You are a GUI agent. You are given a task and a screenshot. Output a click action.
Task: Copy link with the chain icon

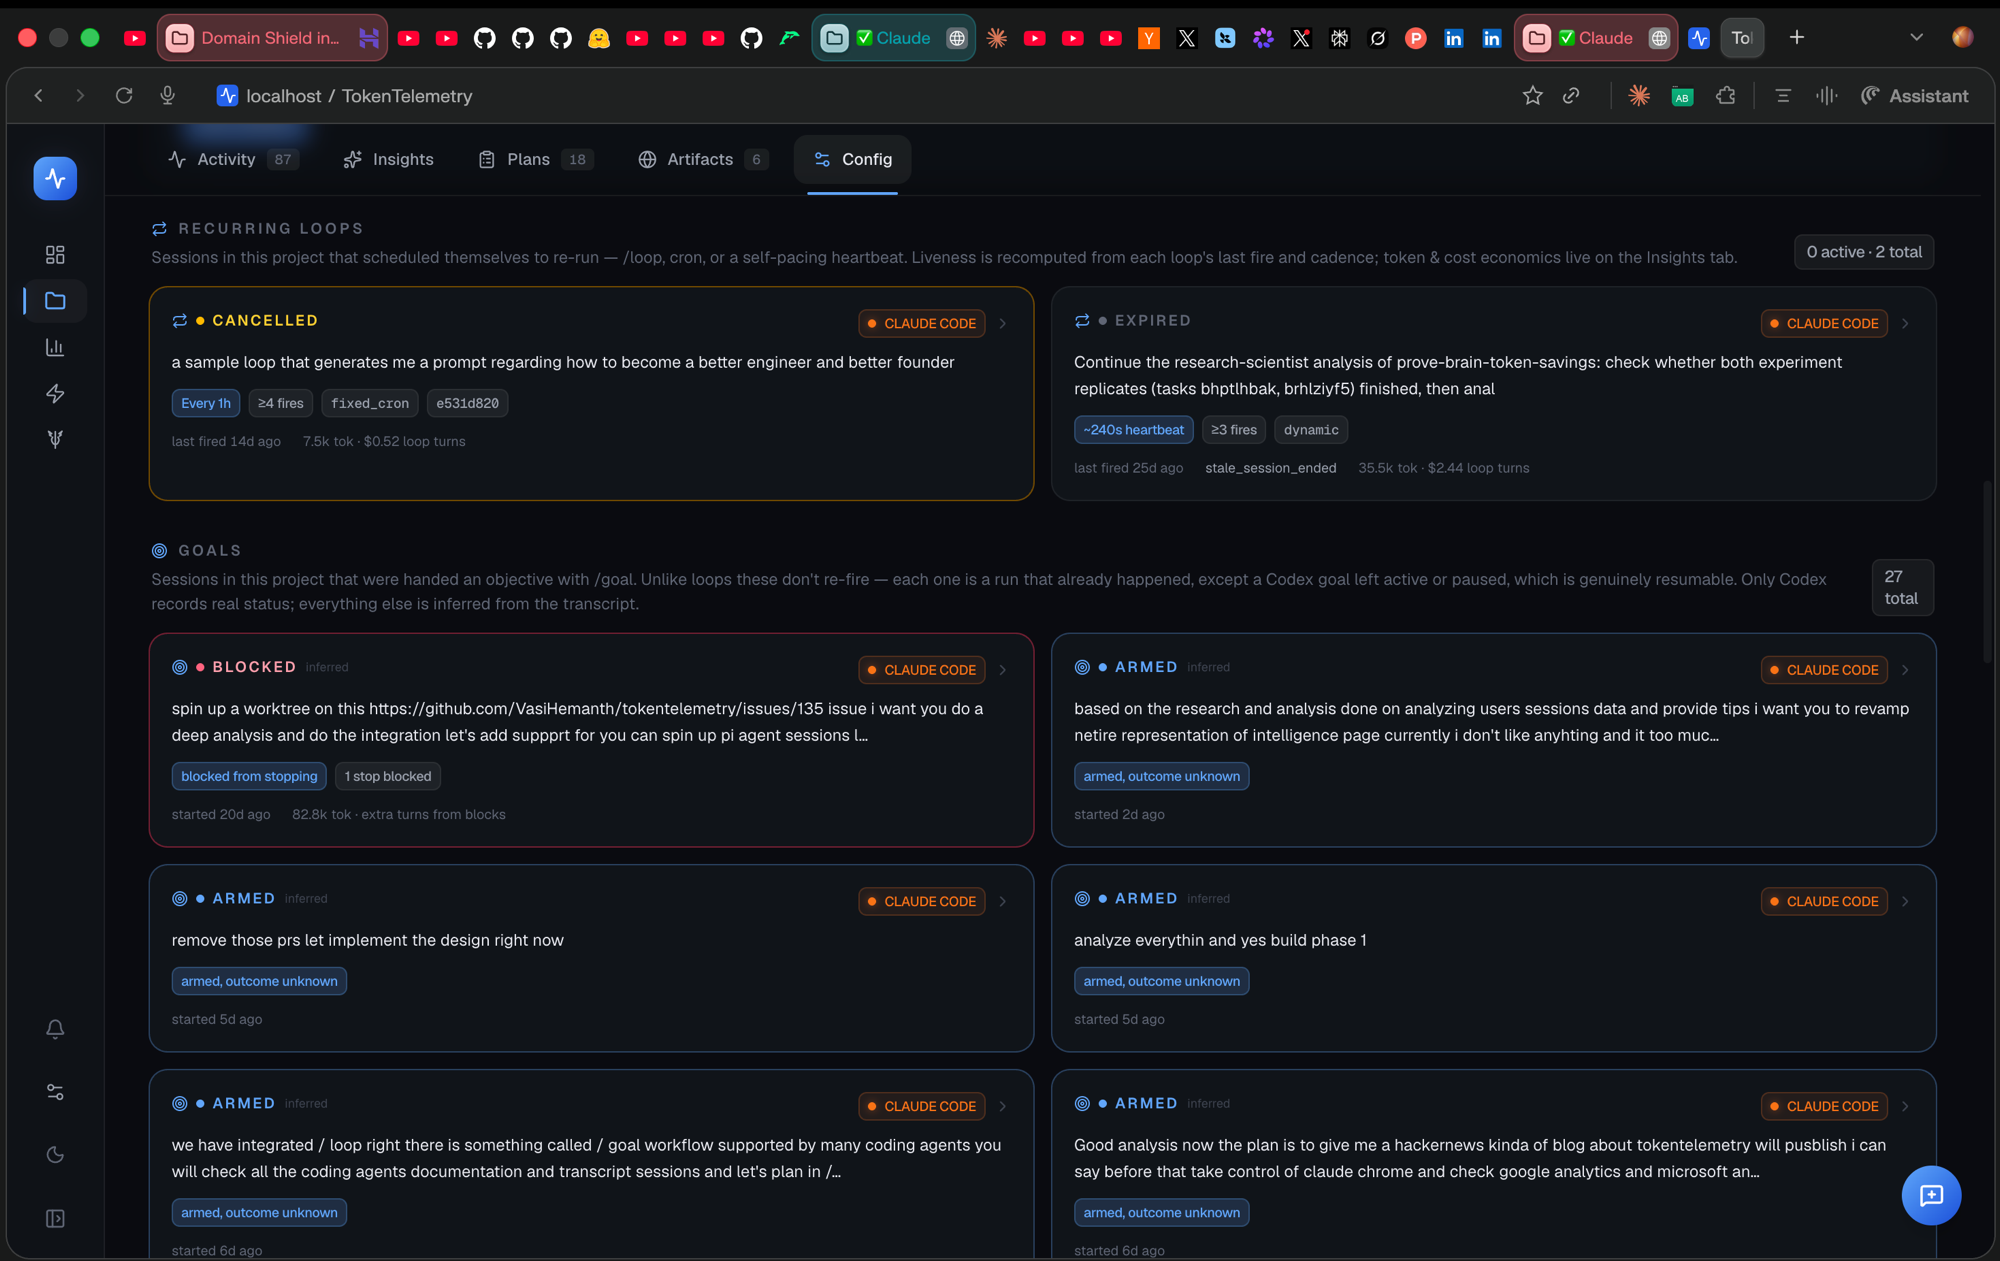(1571, 96)
